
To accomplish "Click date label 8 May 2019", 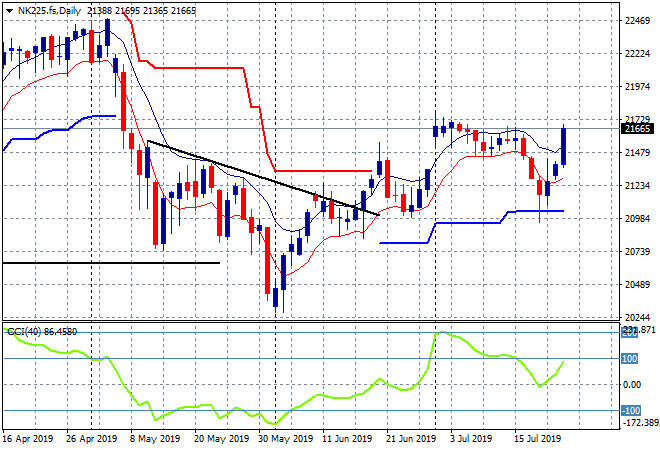I will point(155,439).
